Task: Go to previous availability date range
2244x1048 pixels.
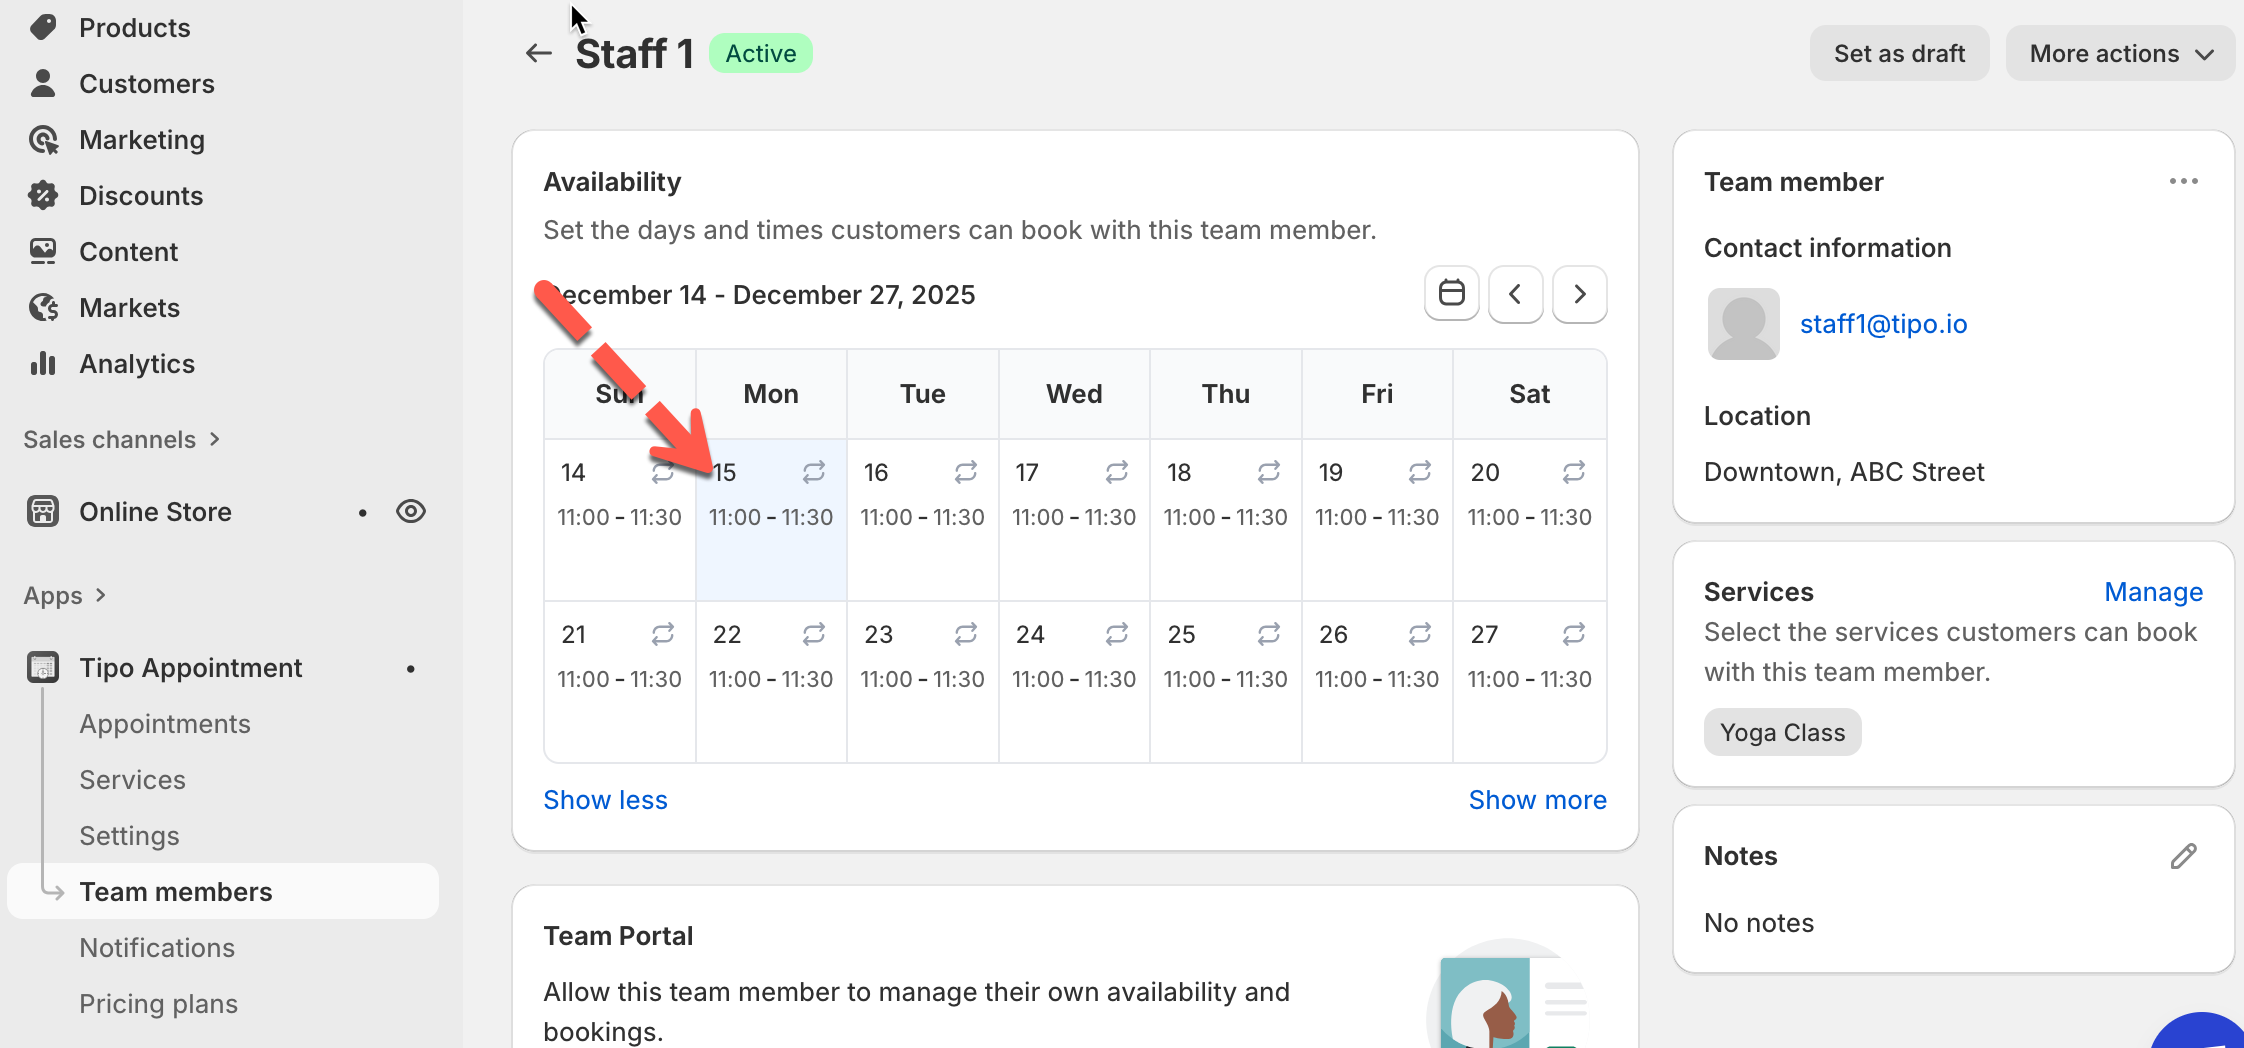Action: [1515, 294]
